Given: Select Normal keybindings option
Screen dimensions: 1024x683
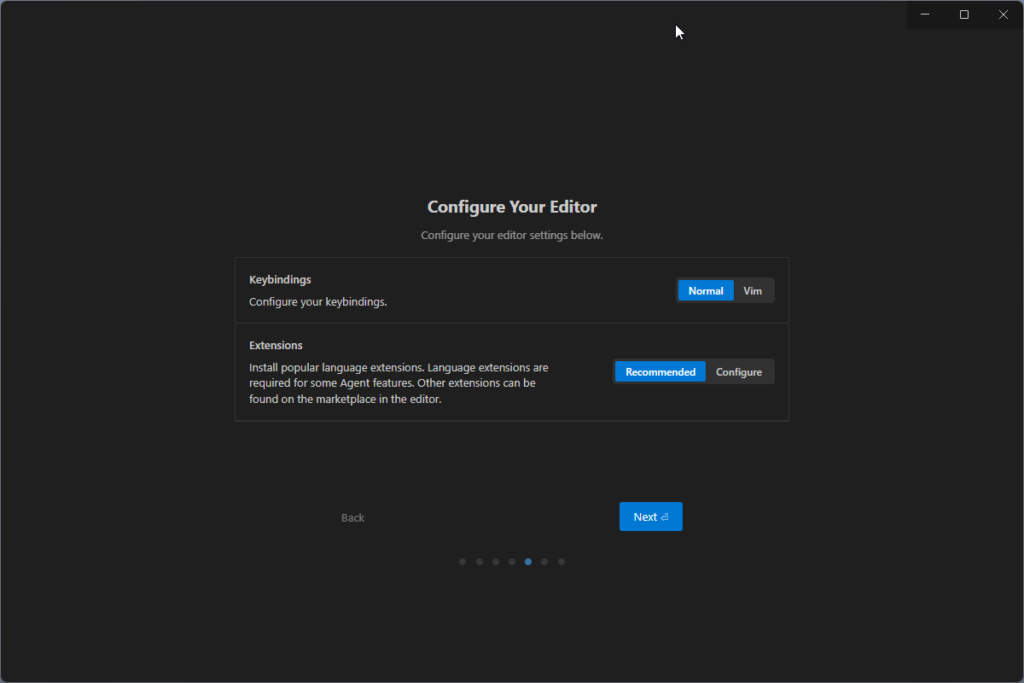Looking at the screenshot, I should tap(705, 291).
